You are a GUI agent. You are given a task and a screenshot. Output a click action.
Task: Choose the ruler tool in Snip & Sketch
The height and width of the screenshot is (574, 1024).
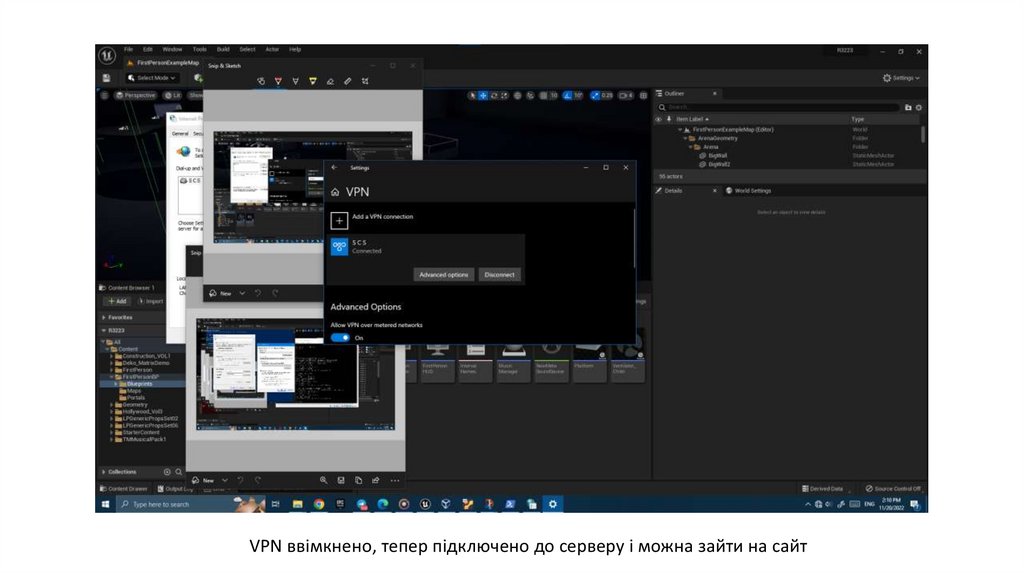click(x=348, y=81)
